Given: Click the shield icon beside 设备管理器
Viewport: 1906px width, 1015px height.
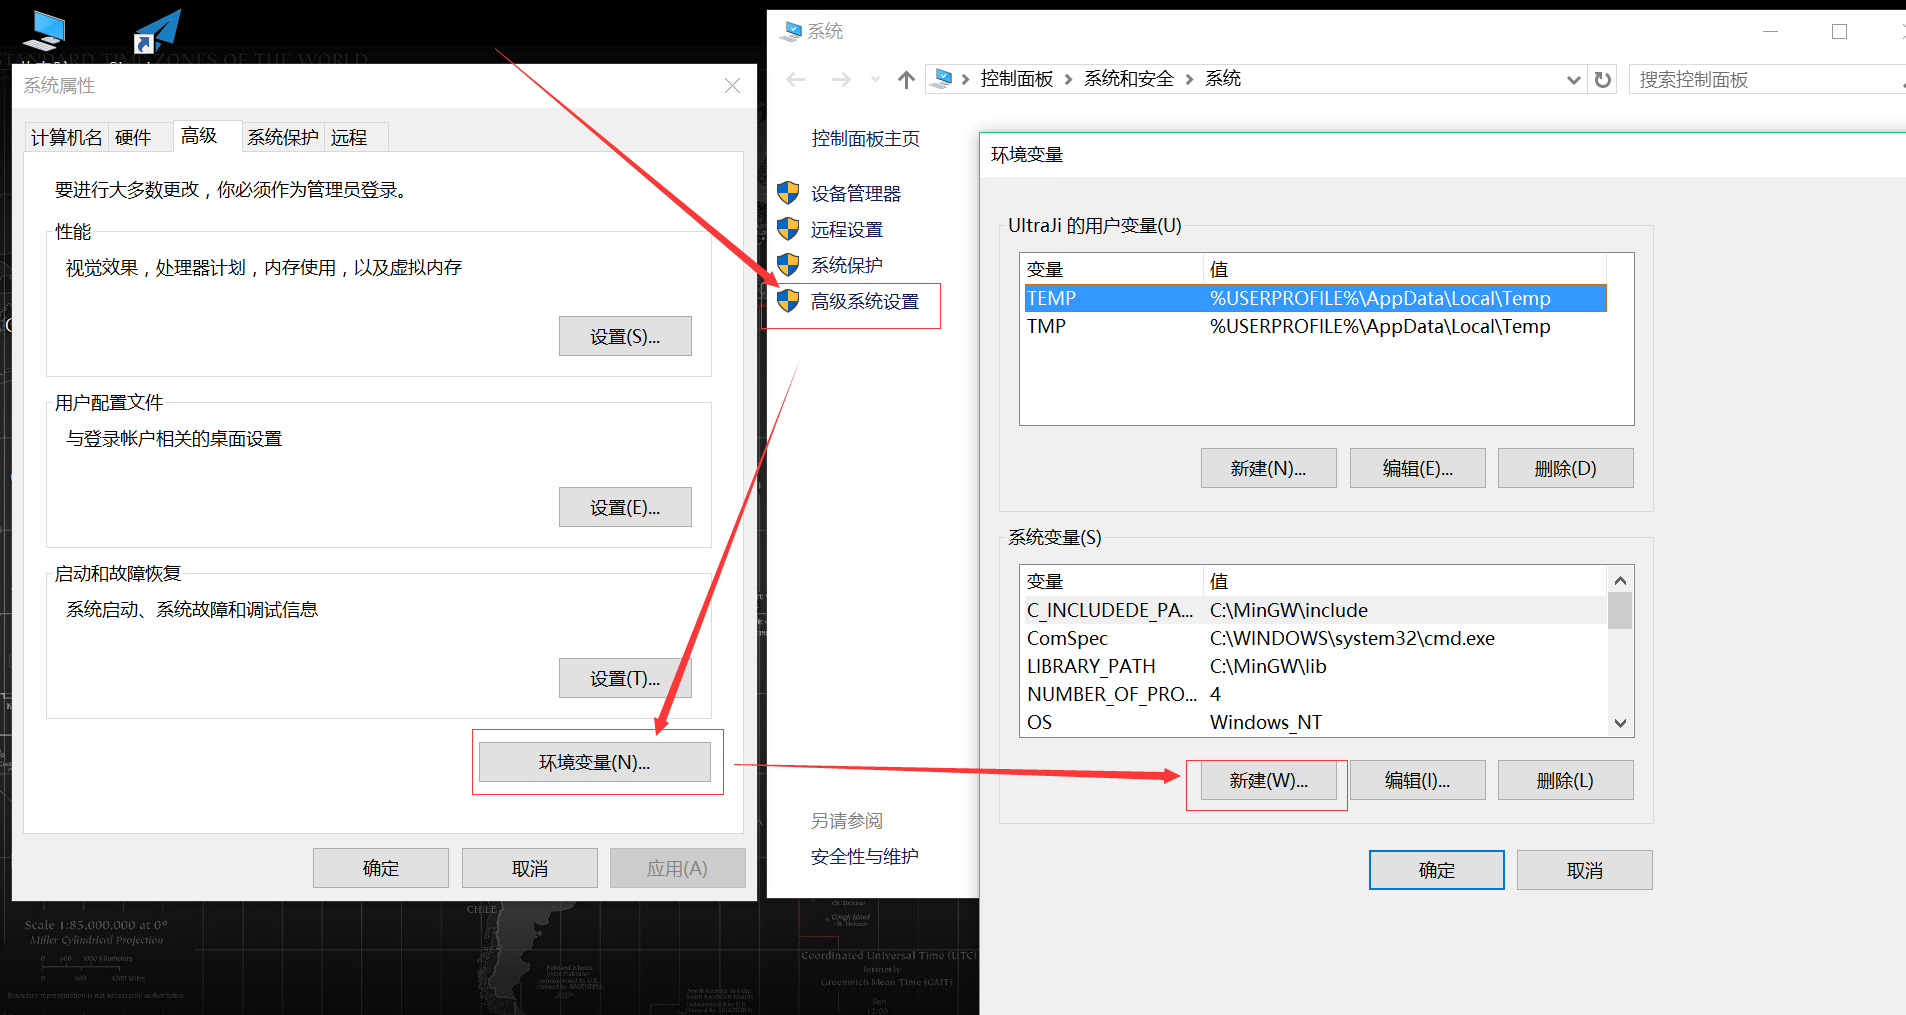Looking at the screenshot, I should 788,192.
